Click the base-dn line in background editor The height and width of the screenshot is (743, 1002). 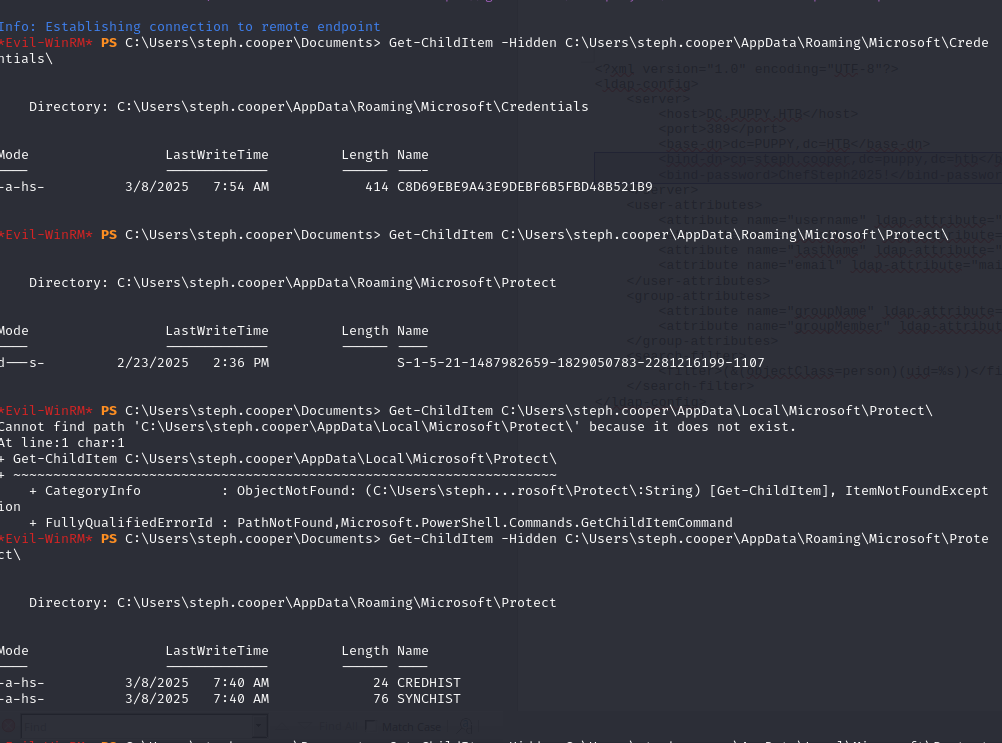[x=794, y=144]
